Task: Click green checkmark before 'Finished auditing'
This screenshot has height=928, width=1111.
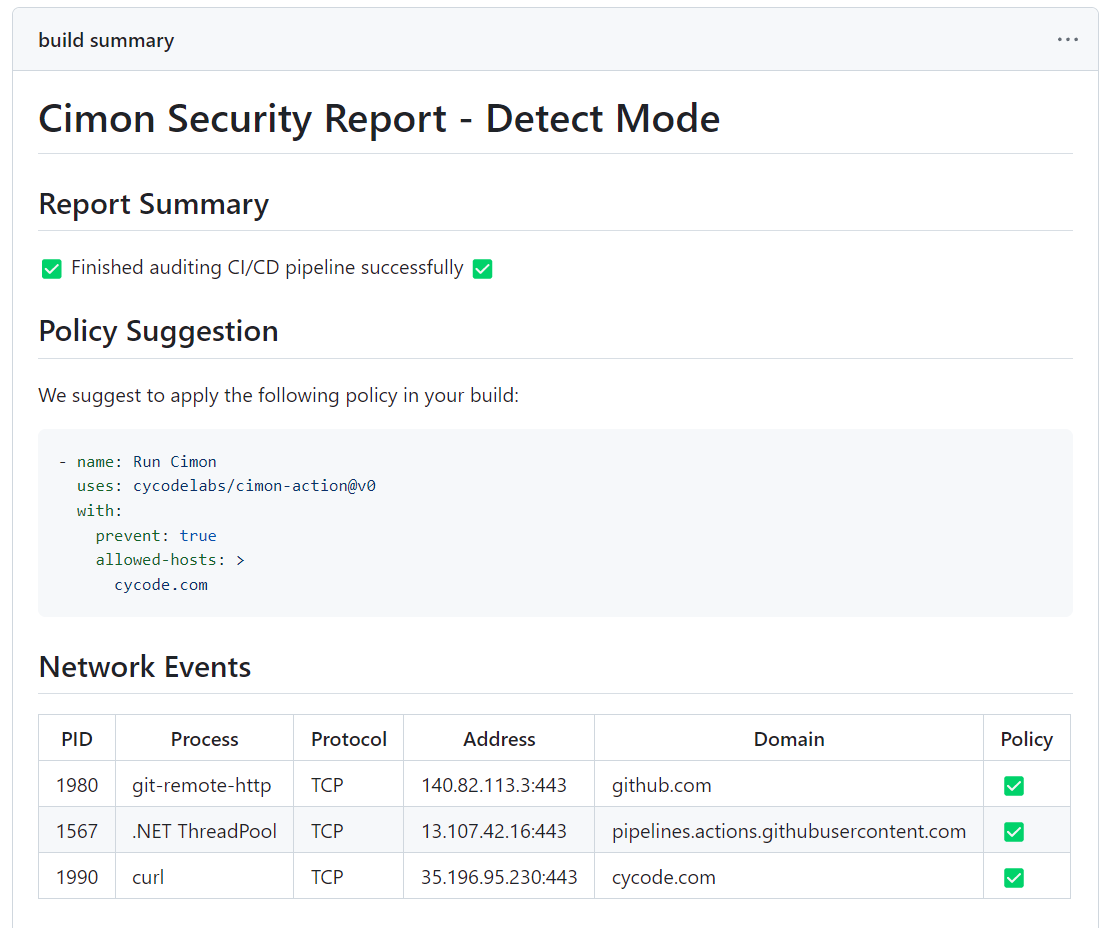Action: tap(52, 269)
